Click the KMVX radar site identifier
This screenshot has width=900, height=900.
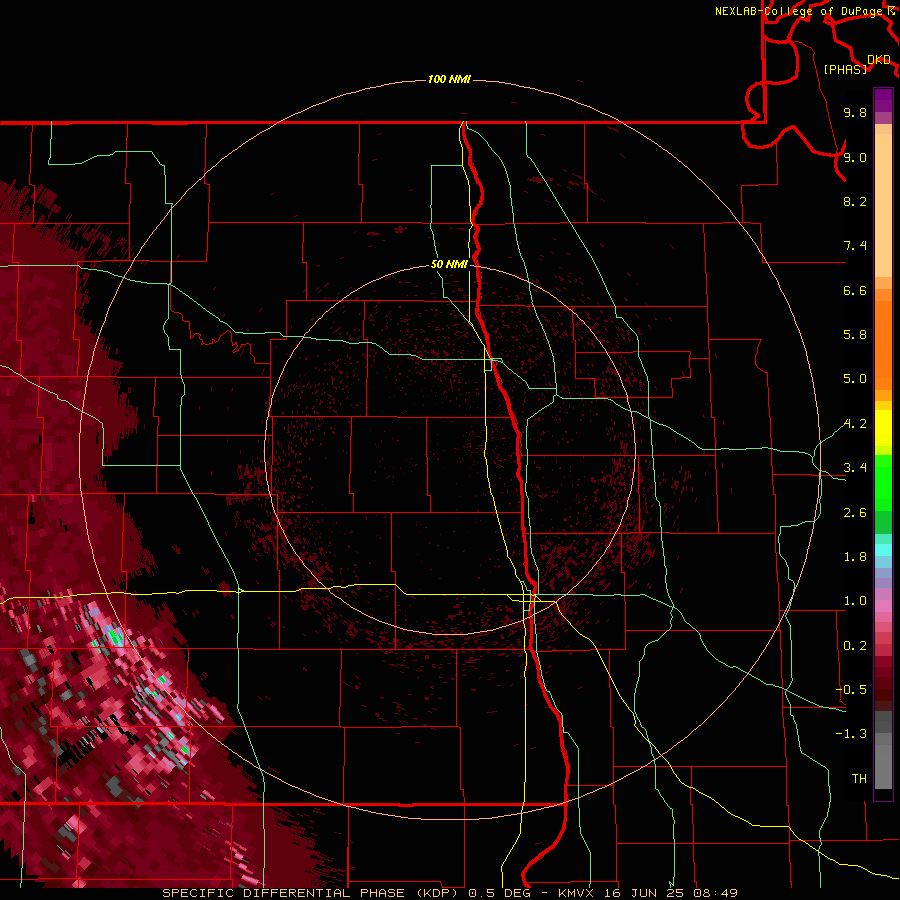[576, 893]
